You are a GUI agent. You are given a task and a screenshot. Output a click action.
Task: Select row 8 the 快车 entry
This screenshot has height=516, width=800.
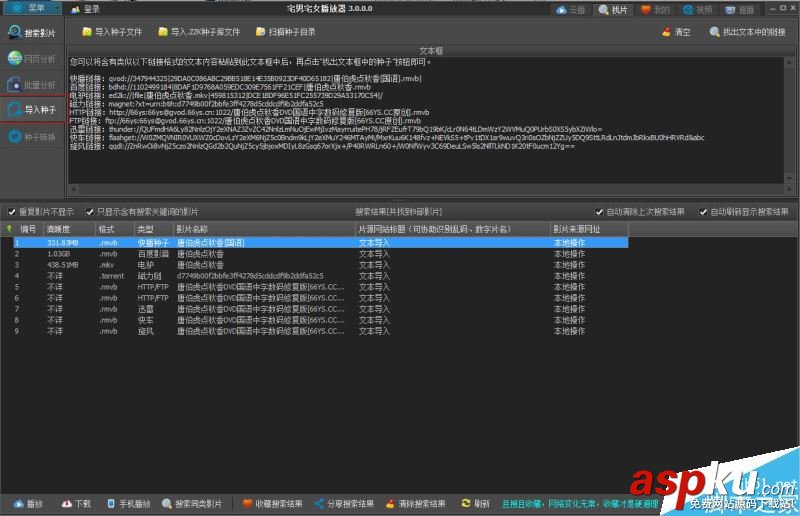pyautogui.click(x=320, y=321)
